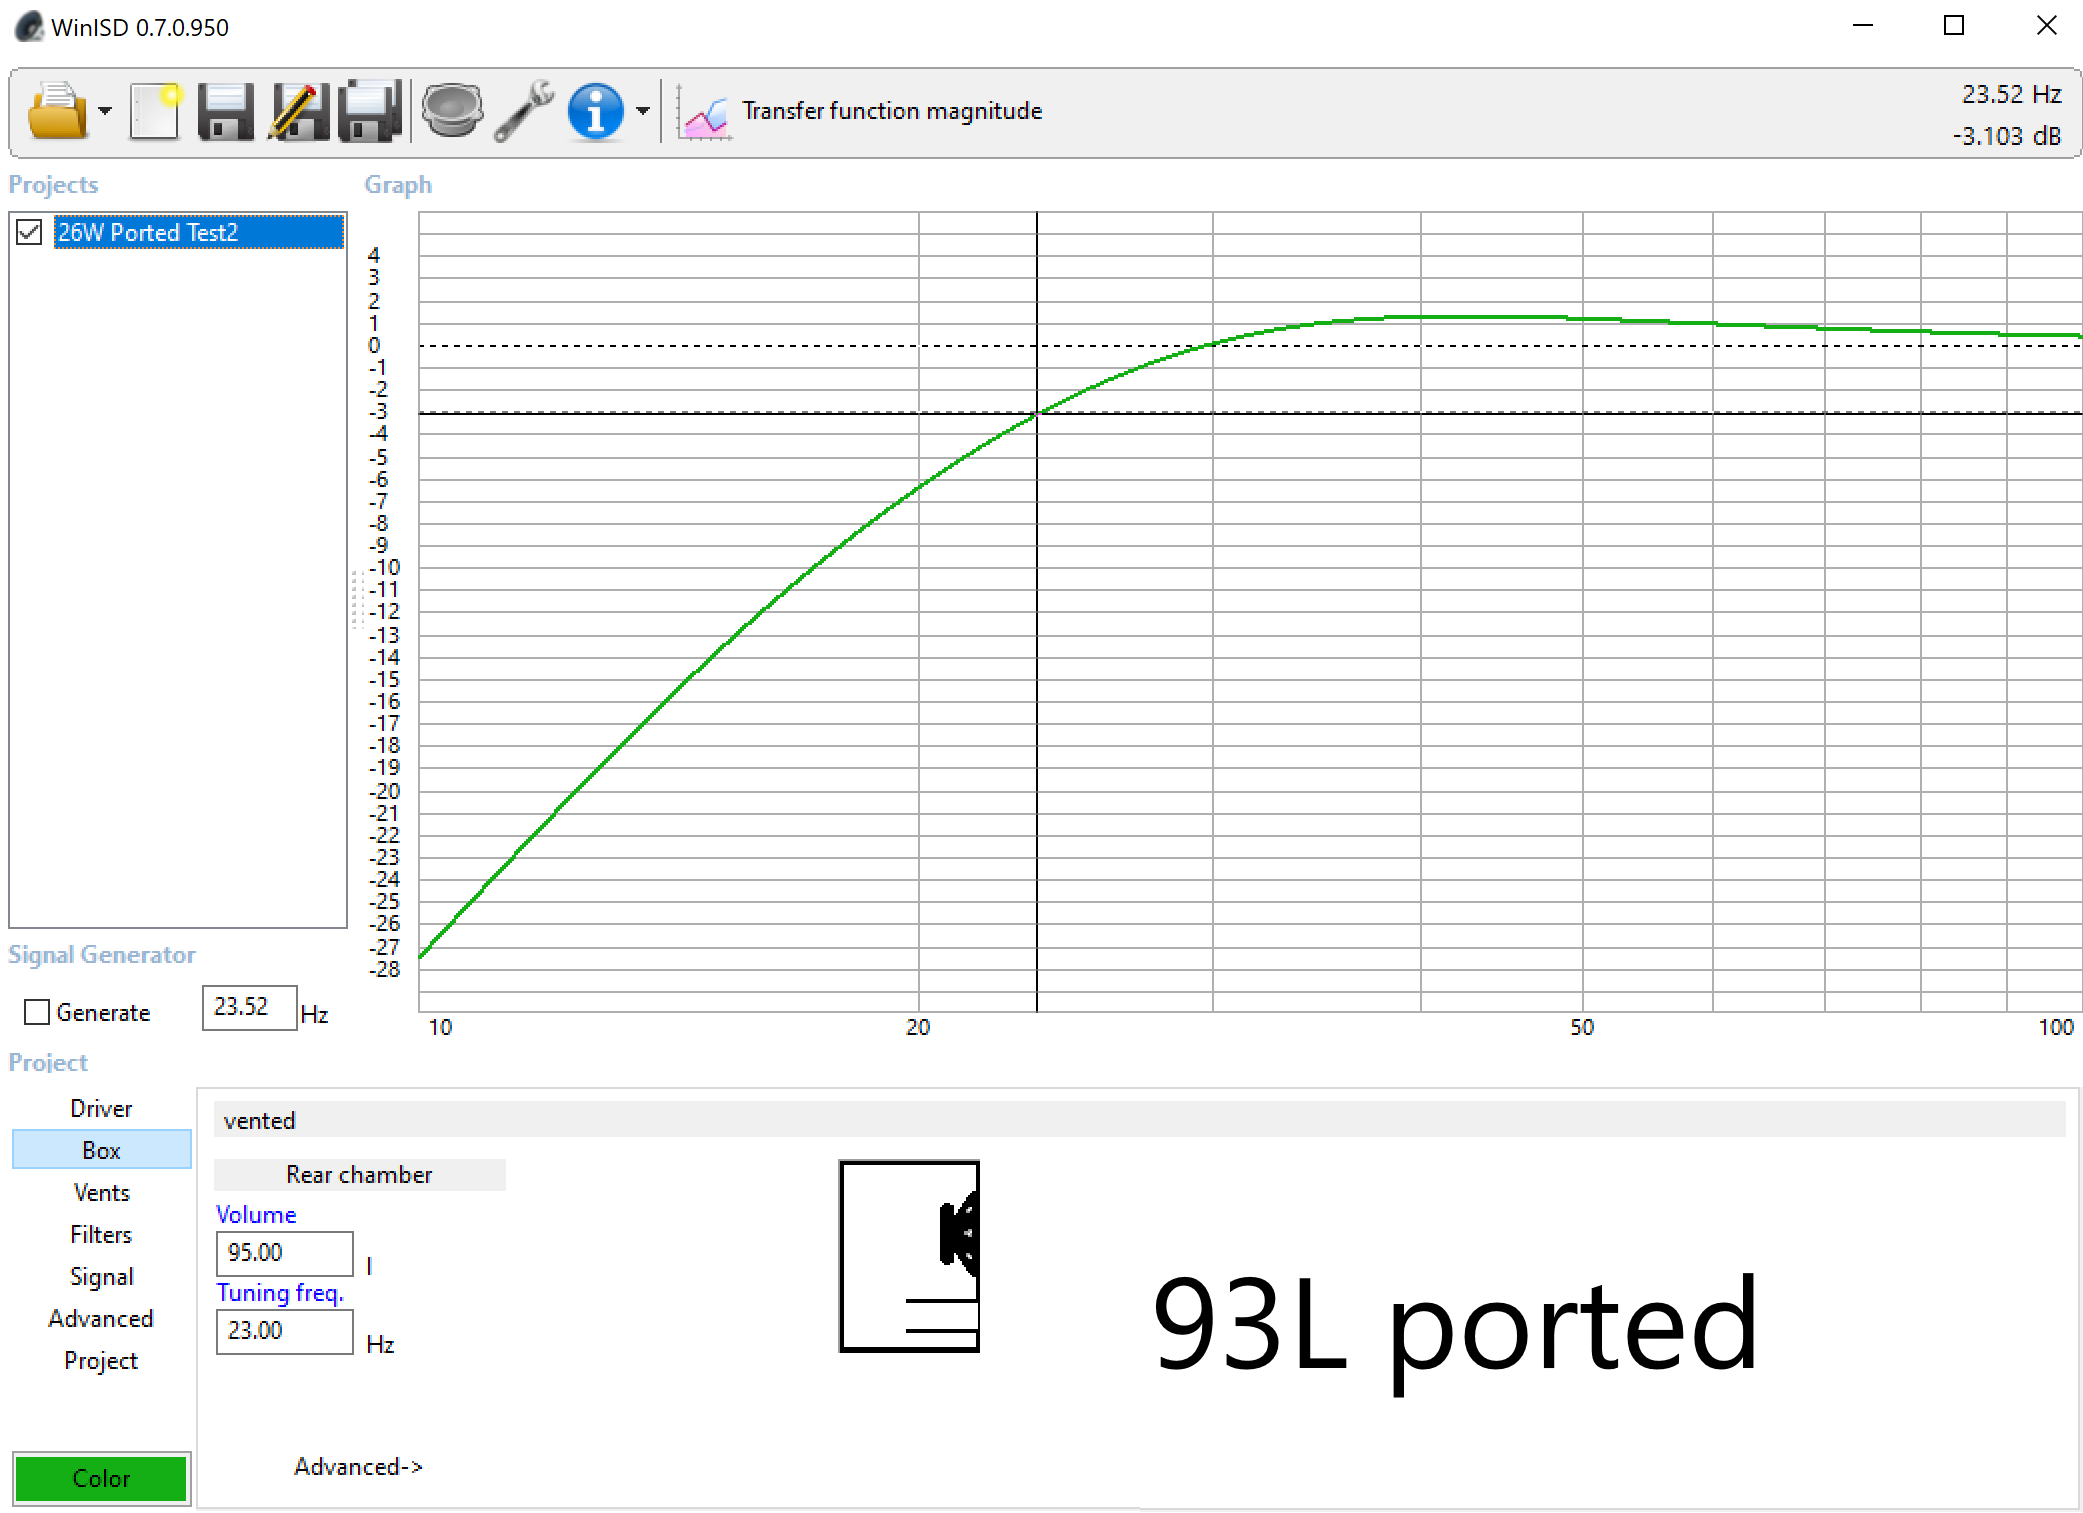Maximize the WinISD window
Screen dimensions: 2083x1513
(x=1954, y=26)
